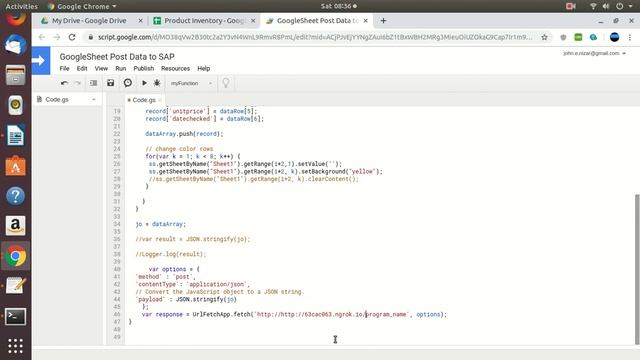This screenshot has width=640, height=360.
Task: Open the account dropdown for john.e.nizar@gmail.com
Action: coord(594,53)
